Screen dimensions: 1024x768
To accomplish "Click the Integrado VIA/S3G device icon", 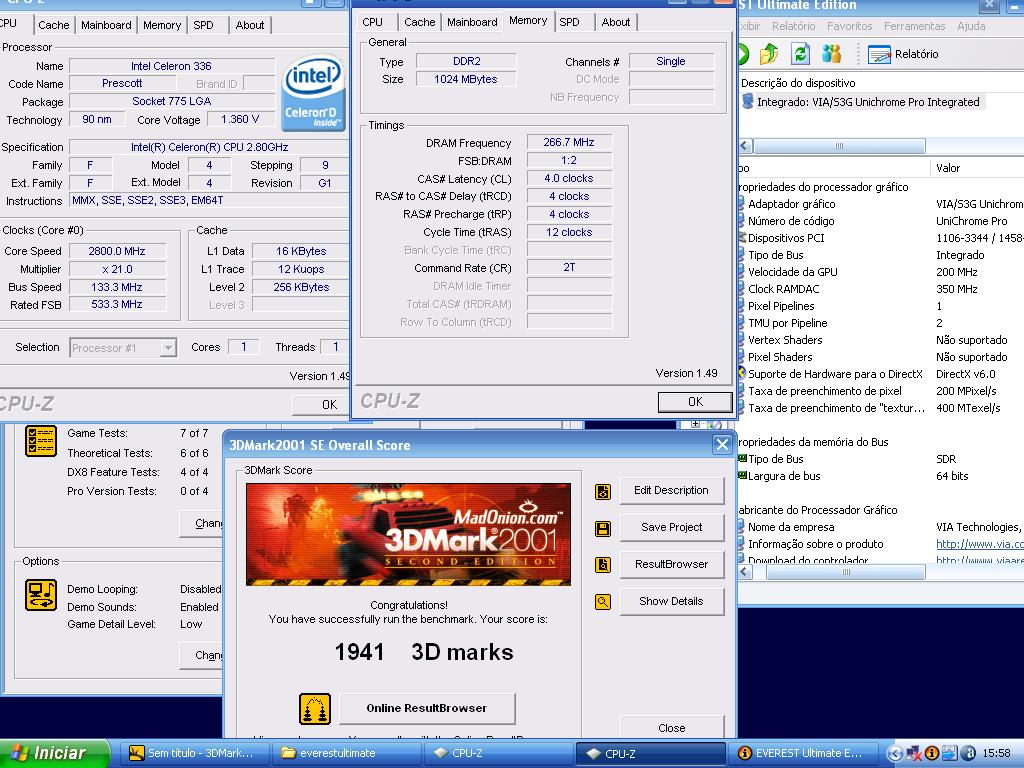I will (x=748, y=102).
